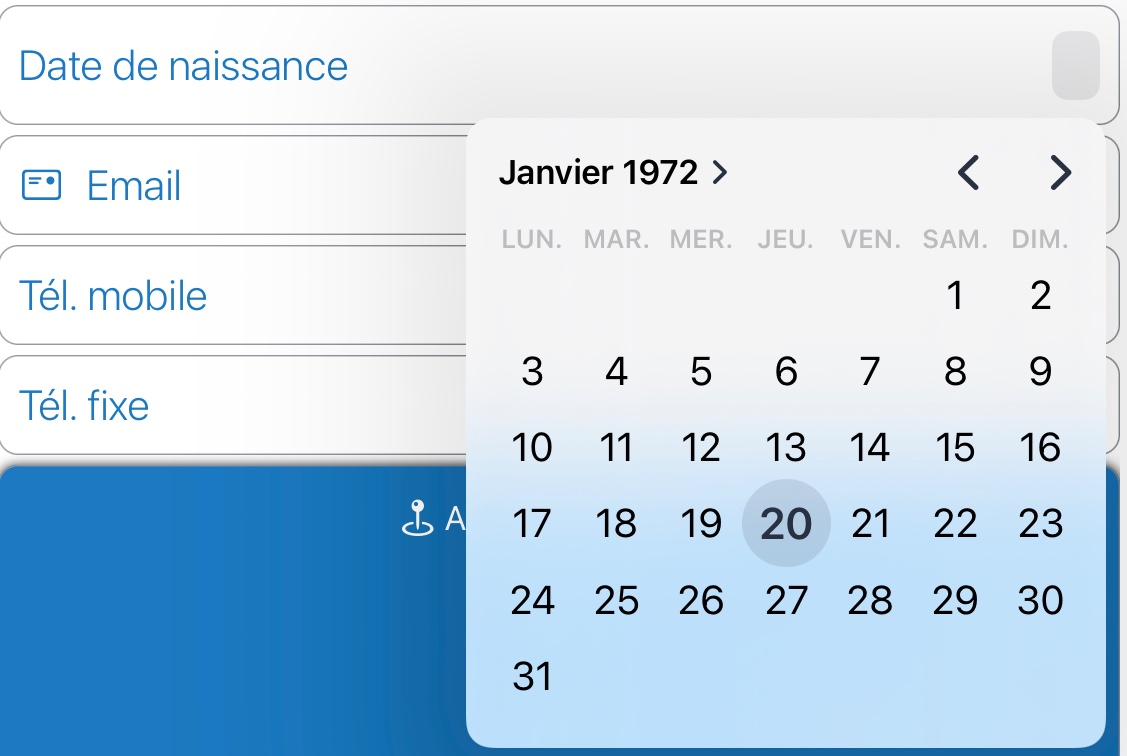
Task: Choose day 24 in the calendar
Action: pos(532,601)
